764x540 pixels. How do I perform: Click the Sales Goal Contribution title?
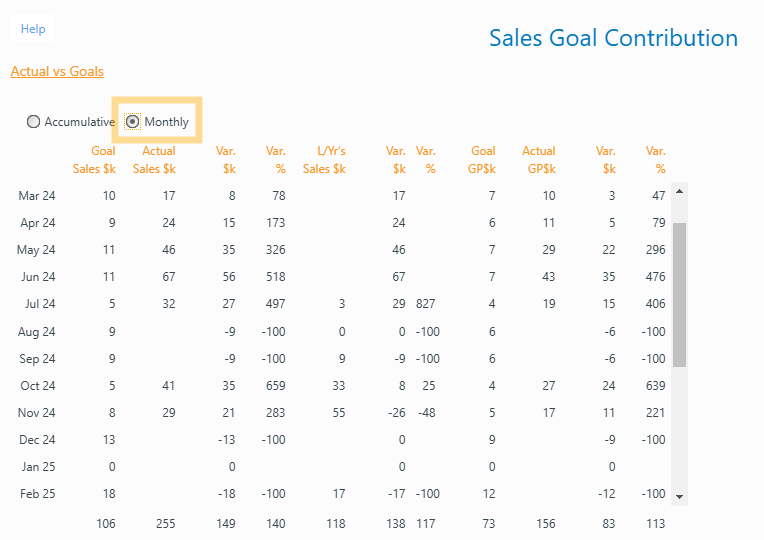pyautogui.click(x=613, y=38)
